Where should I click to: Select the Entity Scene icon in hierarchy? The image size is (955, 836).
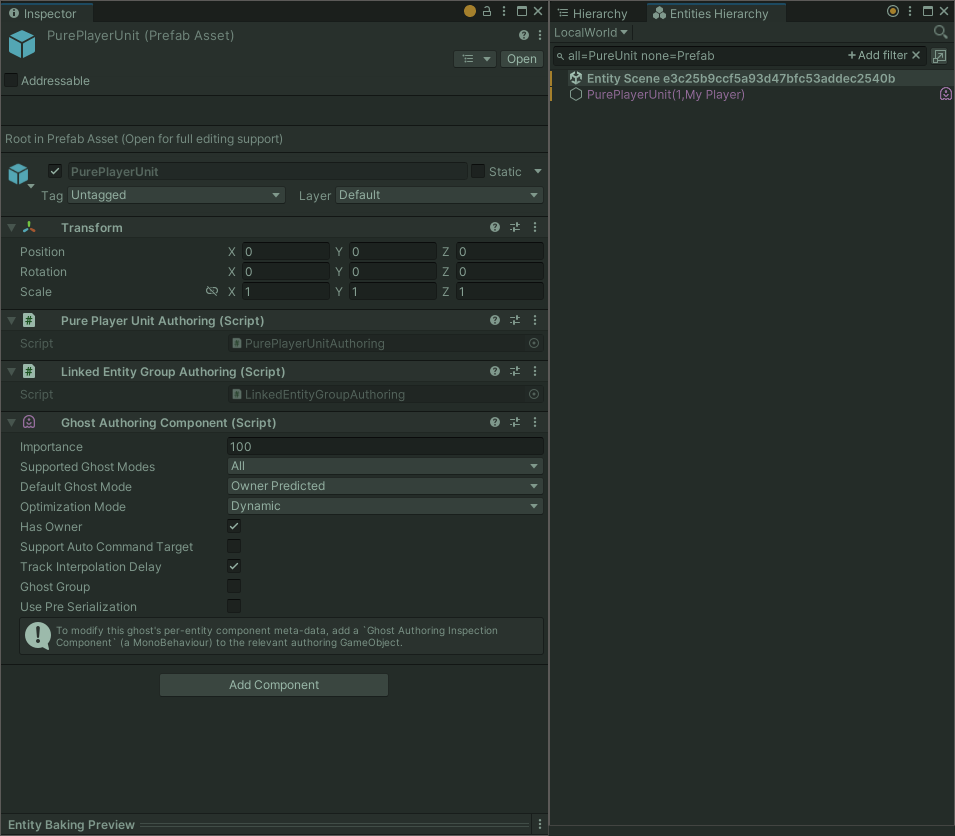[575, 77]
